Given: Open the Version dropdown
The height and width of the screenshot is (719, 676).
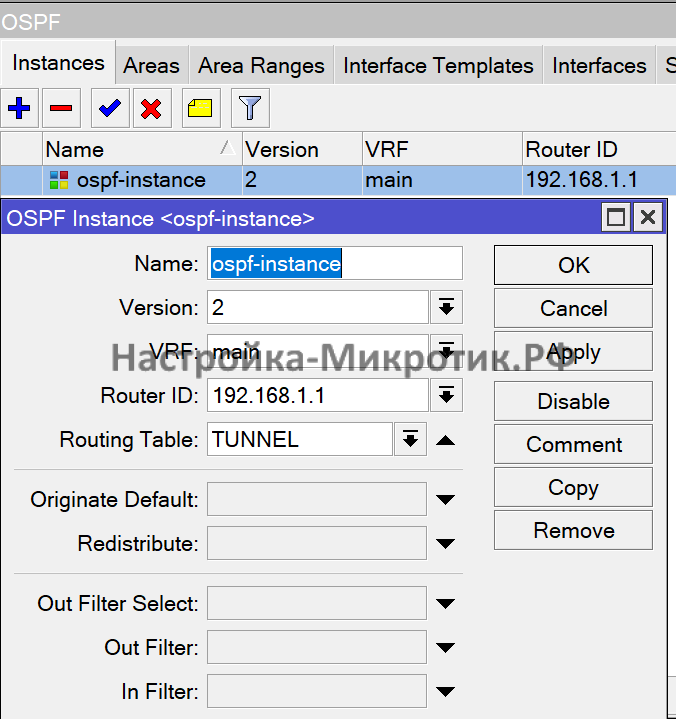Looking at the screenshot, I should coord(446,308).
